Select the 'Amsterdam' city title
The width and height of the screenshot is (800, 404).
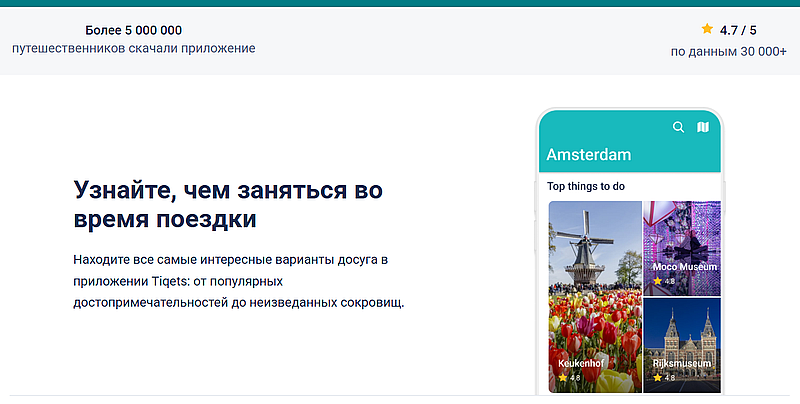pyautogui.click(x=589, y=155)
